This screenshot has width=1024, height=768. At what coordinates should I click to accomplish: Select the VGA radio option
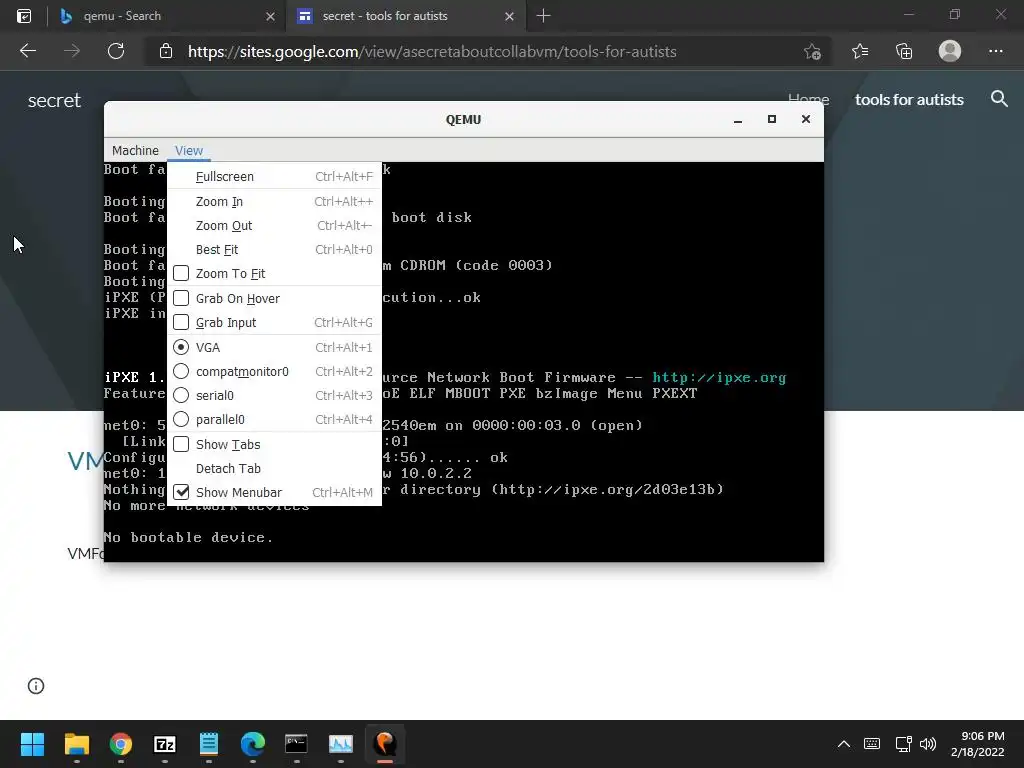click(x=181, y=347)
